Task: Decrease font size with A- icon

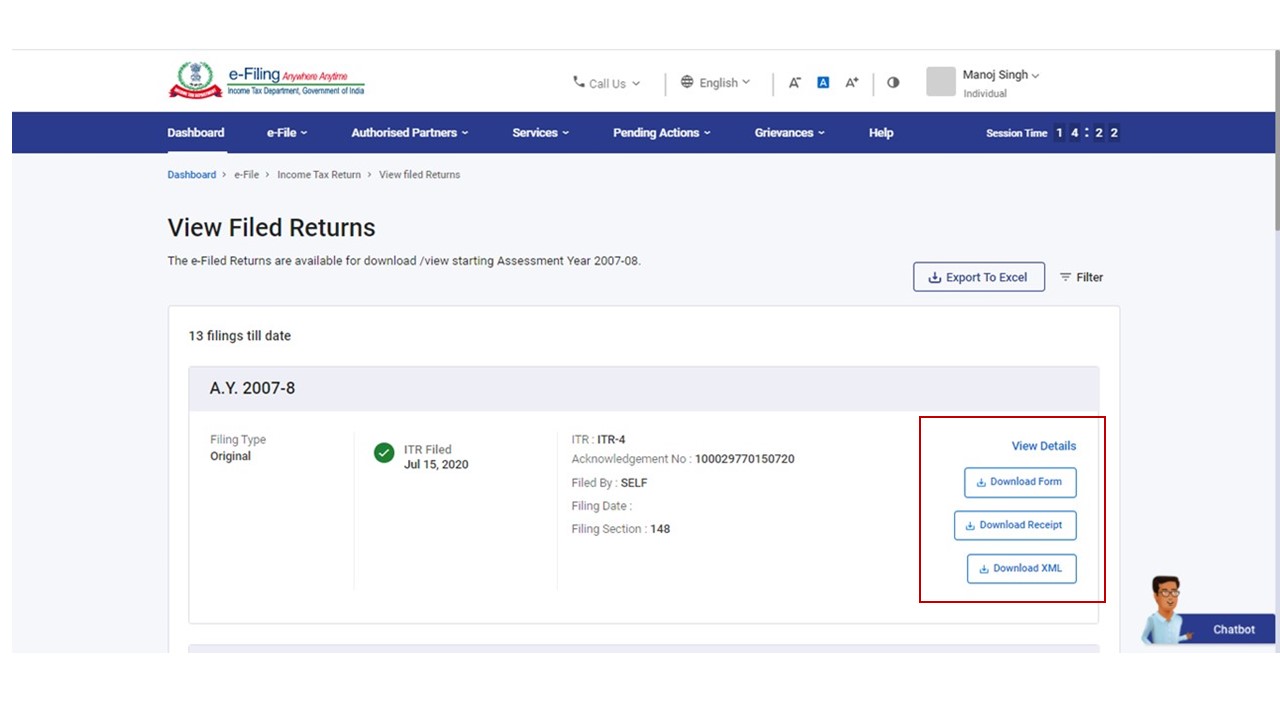Action: coord(794,83)
